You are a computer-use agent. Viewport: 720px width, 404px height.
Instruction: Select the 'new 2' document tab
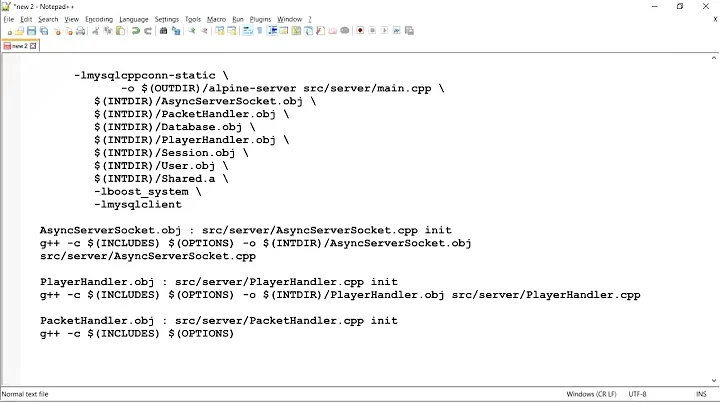(20, 46)
